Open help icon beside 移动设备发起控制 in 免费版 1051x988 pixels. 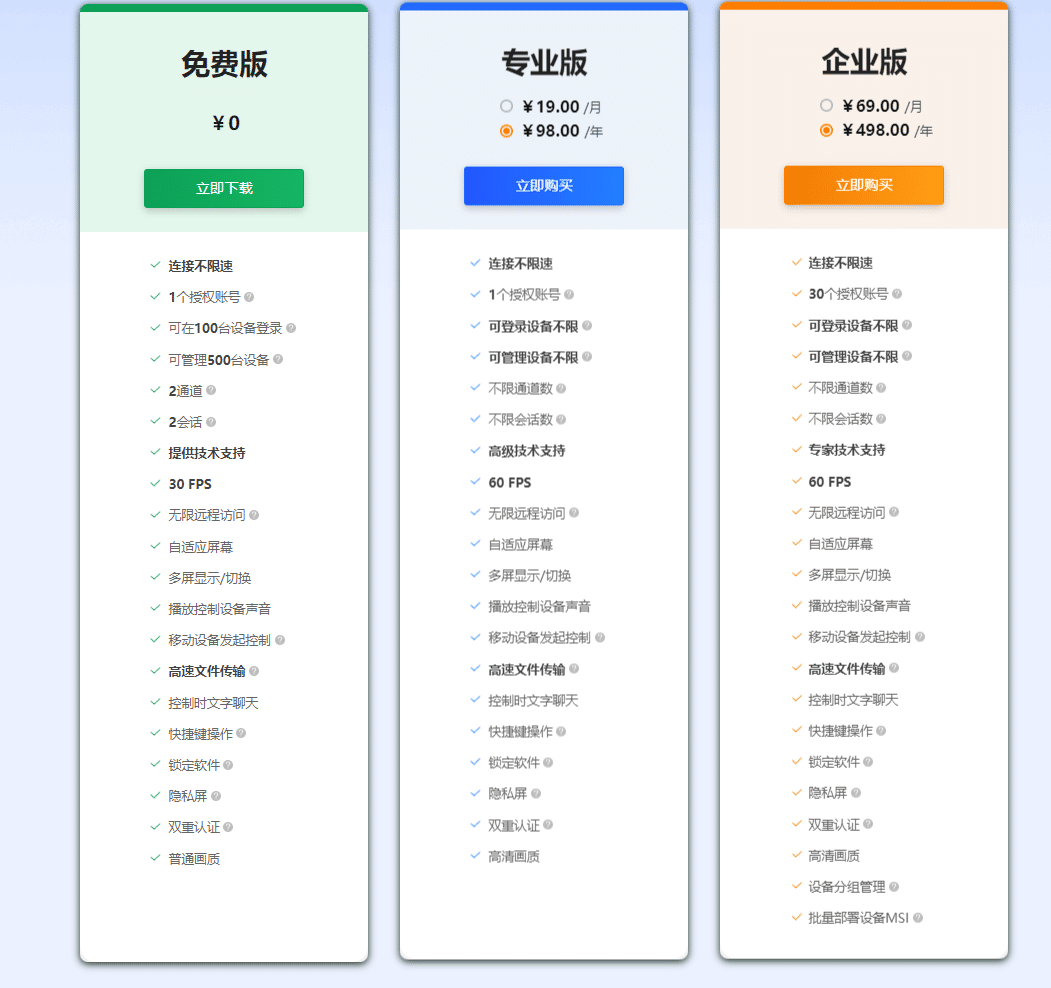280,640
